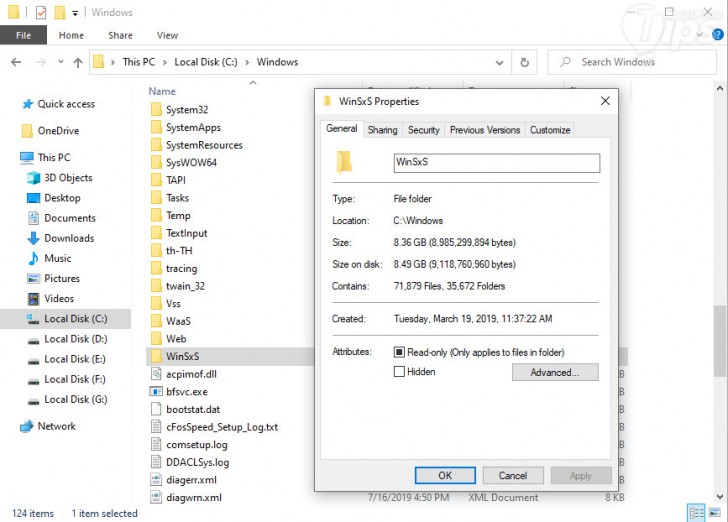Select the diagerr.xml file

(x=184, y=480)
